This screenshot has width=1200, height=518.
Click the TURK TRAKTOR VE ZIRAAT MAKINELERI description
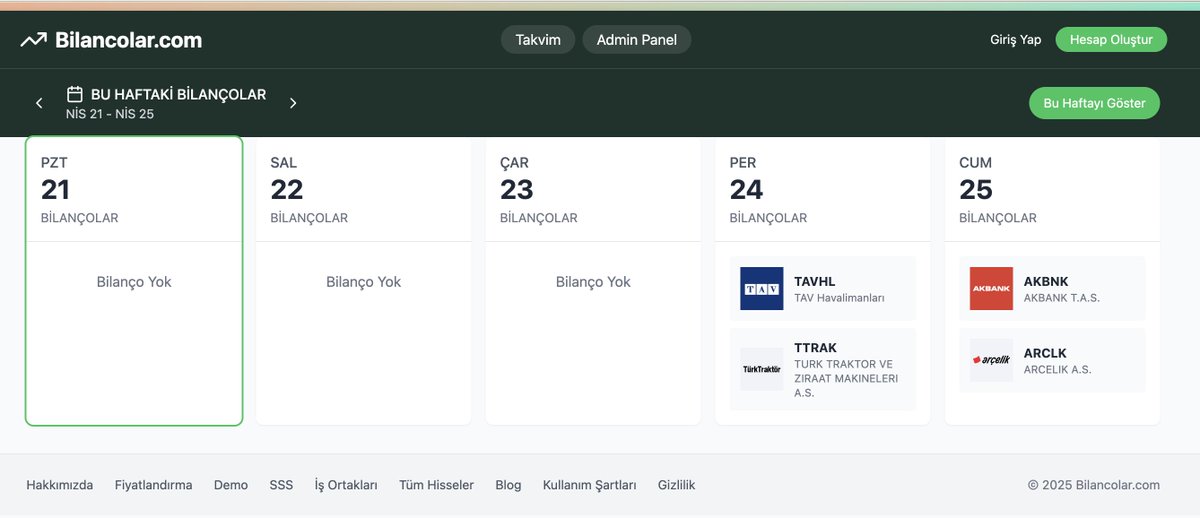(846, 378)
